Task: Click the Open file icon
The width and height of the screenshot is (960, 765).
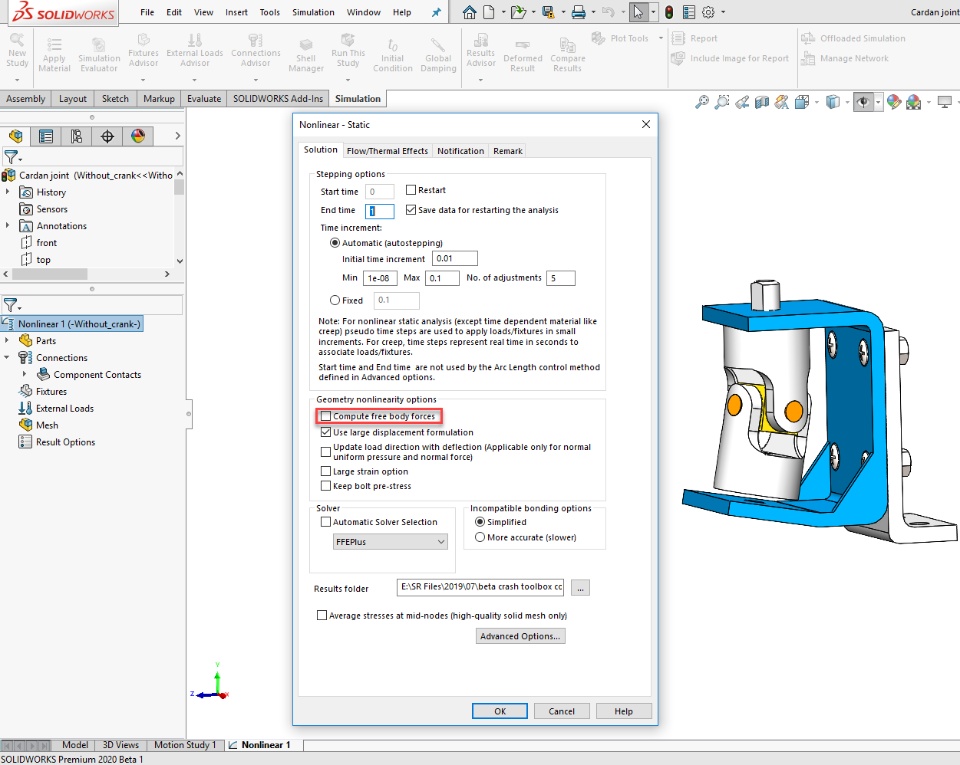Action: (x=518, y=12)
